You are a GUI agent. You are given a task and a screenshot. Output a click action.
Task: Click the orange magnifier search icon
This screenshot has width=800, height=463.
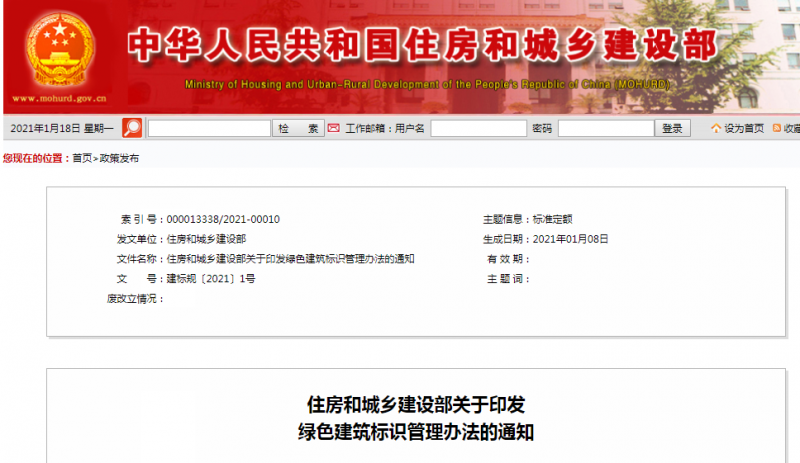tap(132, 128)
